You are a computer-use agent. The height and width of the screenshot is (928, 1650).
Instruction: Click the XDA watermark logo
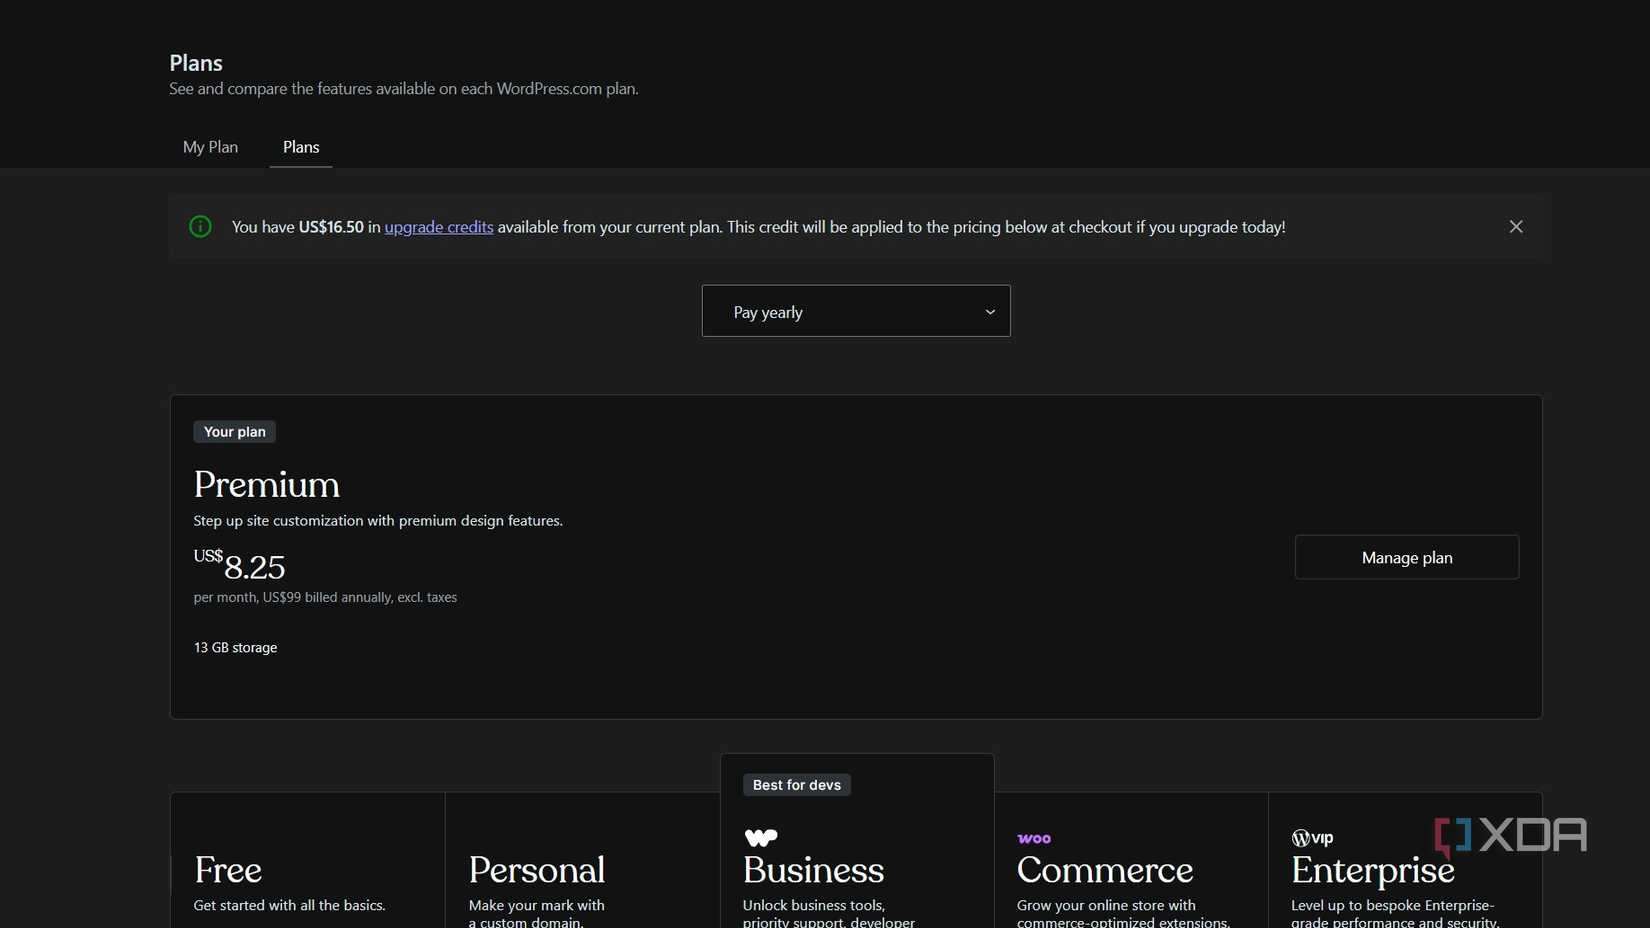pos(1508,835)
